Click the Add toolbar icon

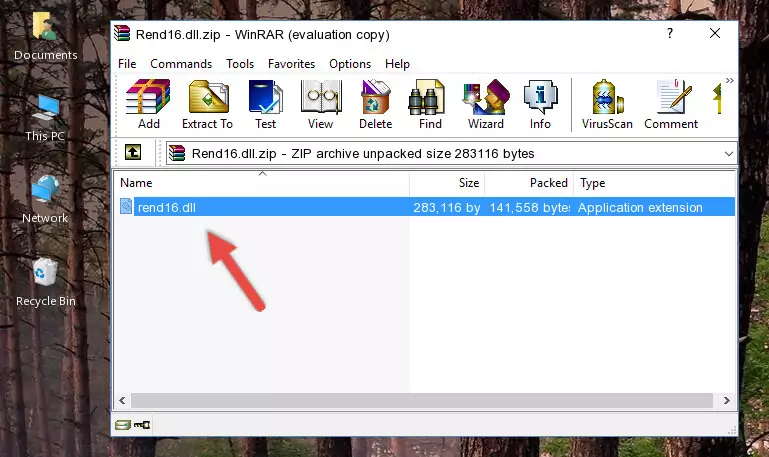148,104
